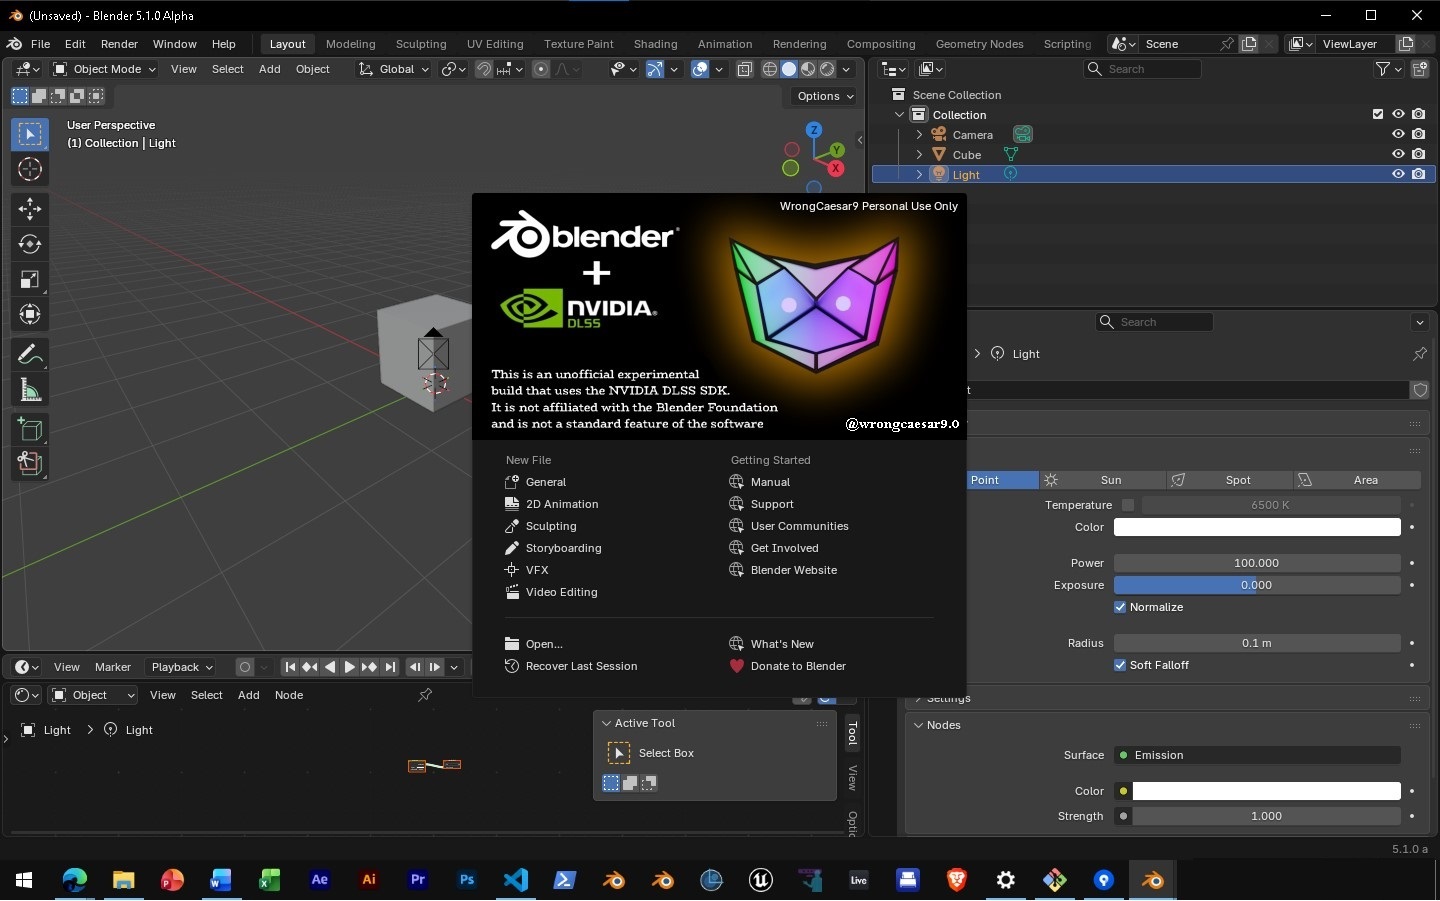1440x901 pixels.
Task: Expand the Light item in the Outliner
Action: (x=918, y=174)
